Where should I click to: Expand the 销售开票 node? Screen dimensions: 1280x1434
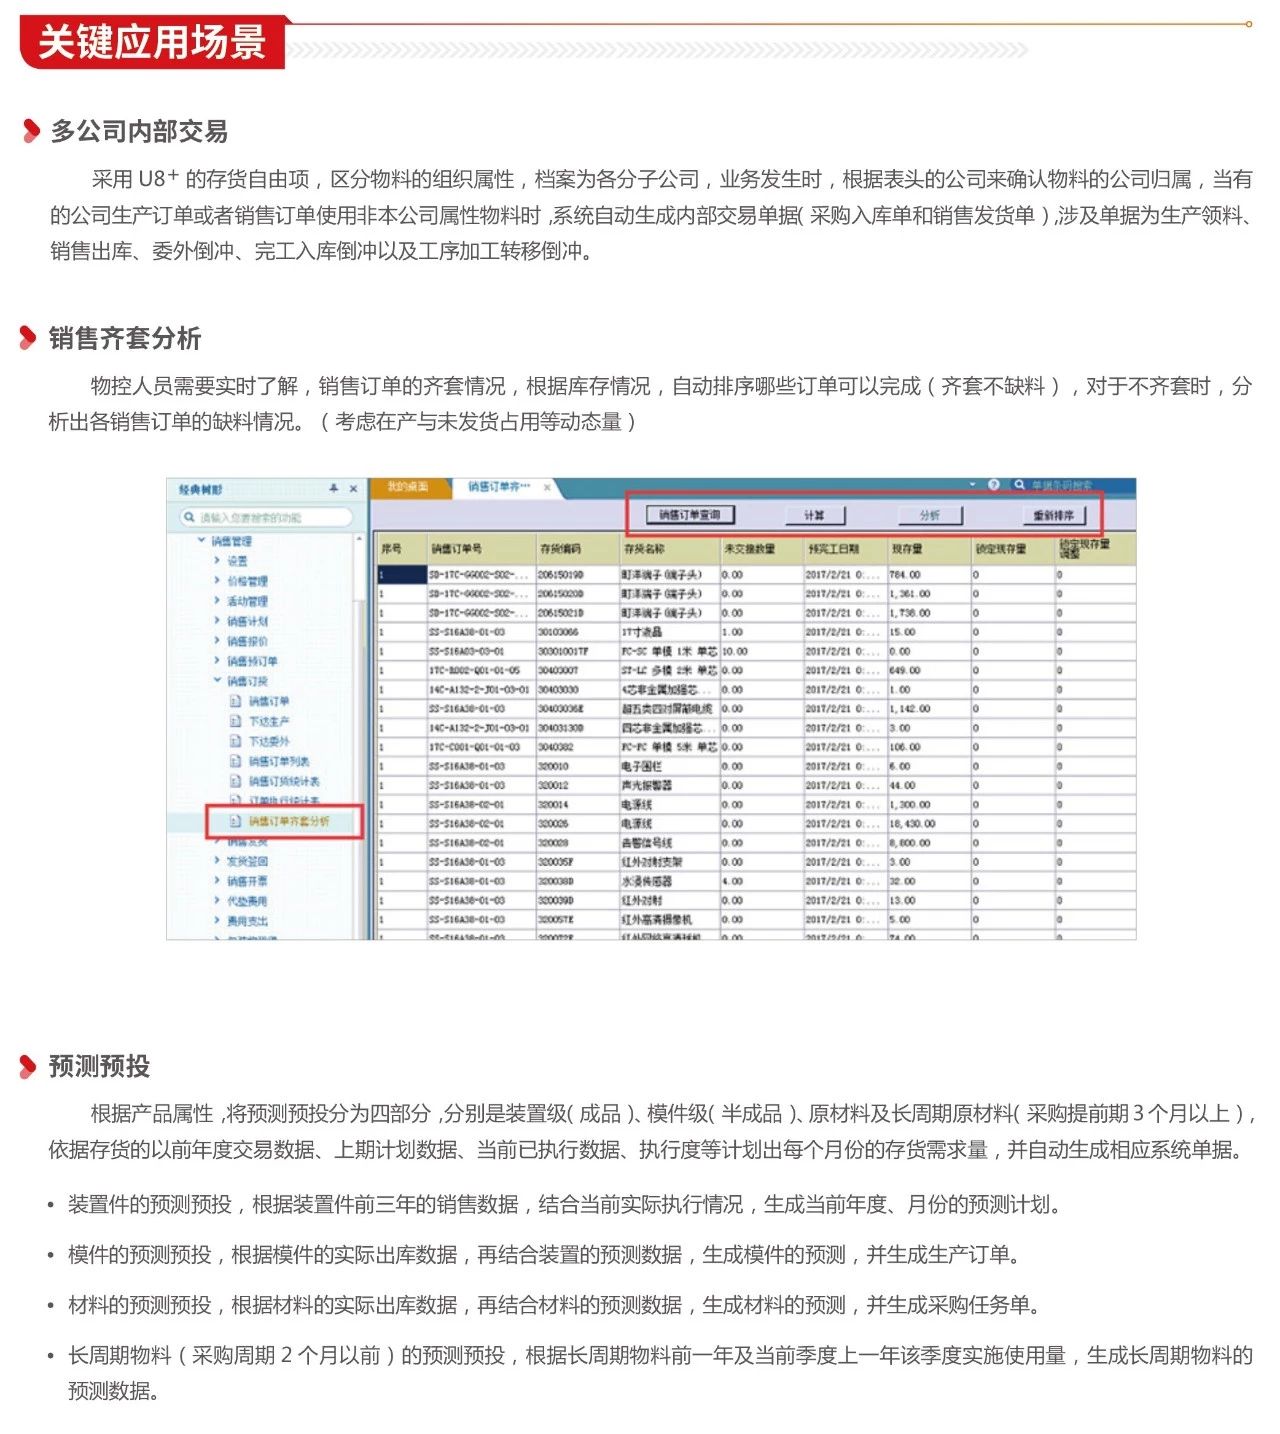(x=216, y=881)
